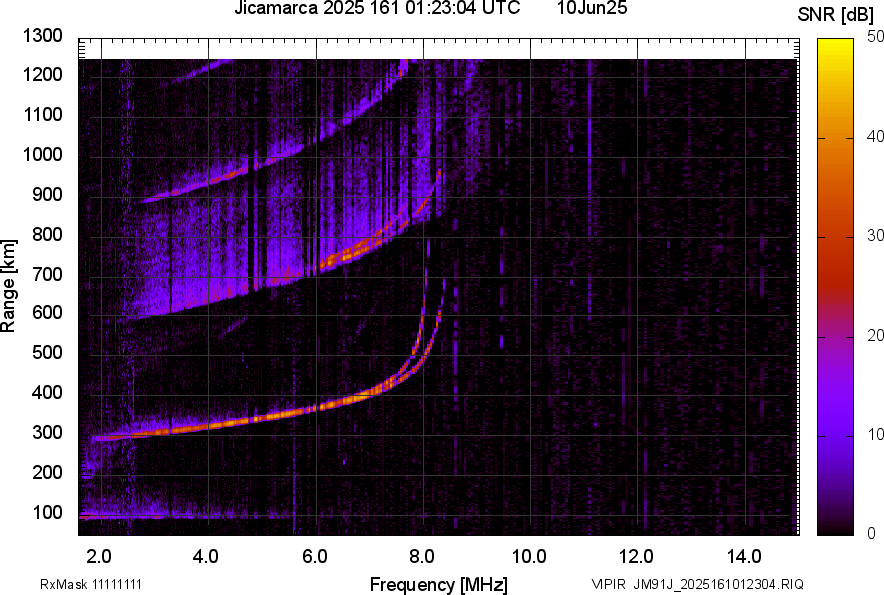Click the colorbar tick label '0'

click(872, 532)
